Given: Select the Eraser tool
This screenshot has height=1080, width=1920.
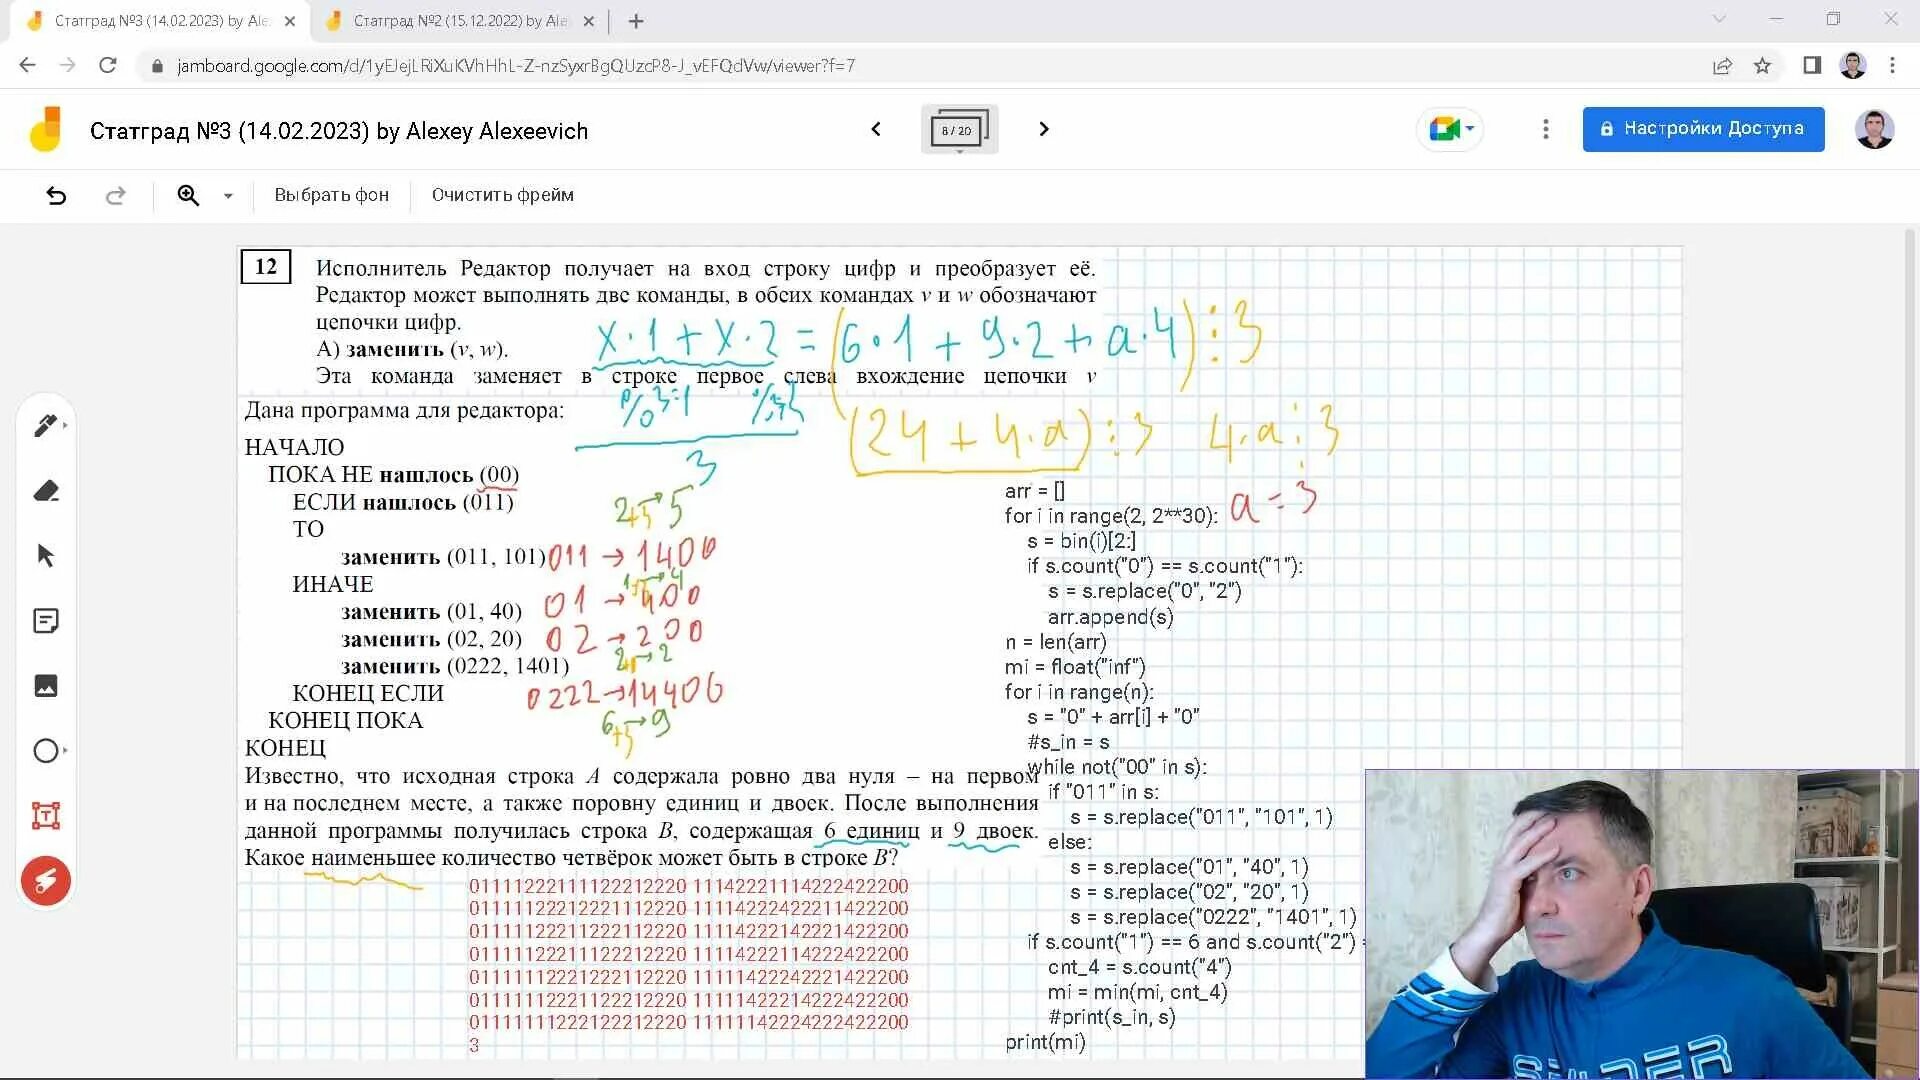Looking at the screenshot, I should [46, 491].
